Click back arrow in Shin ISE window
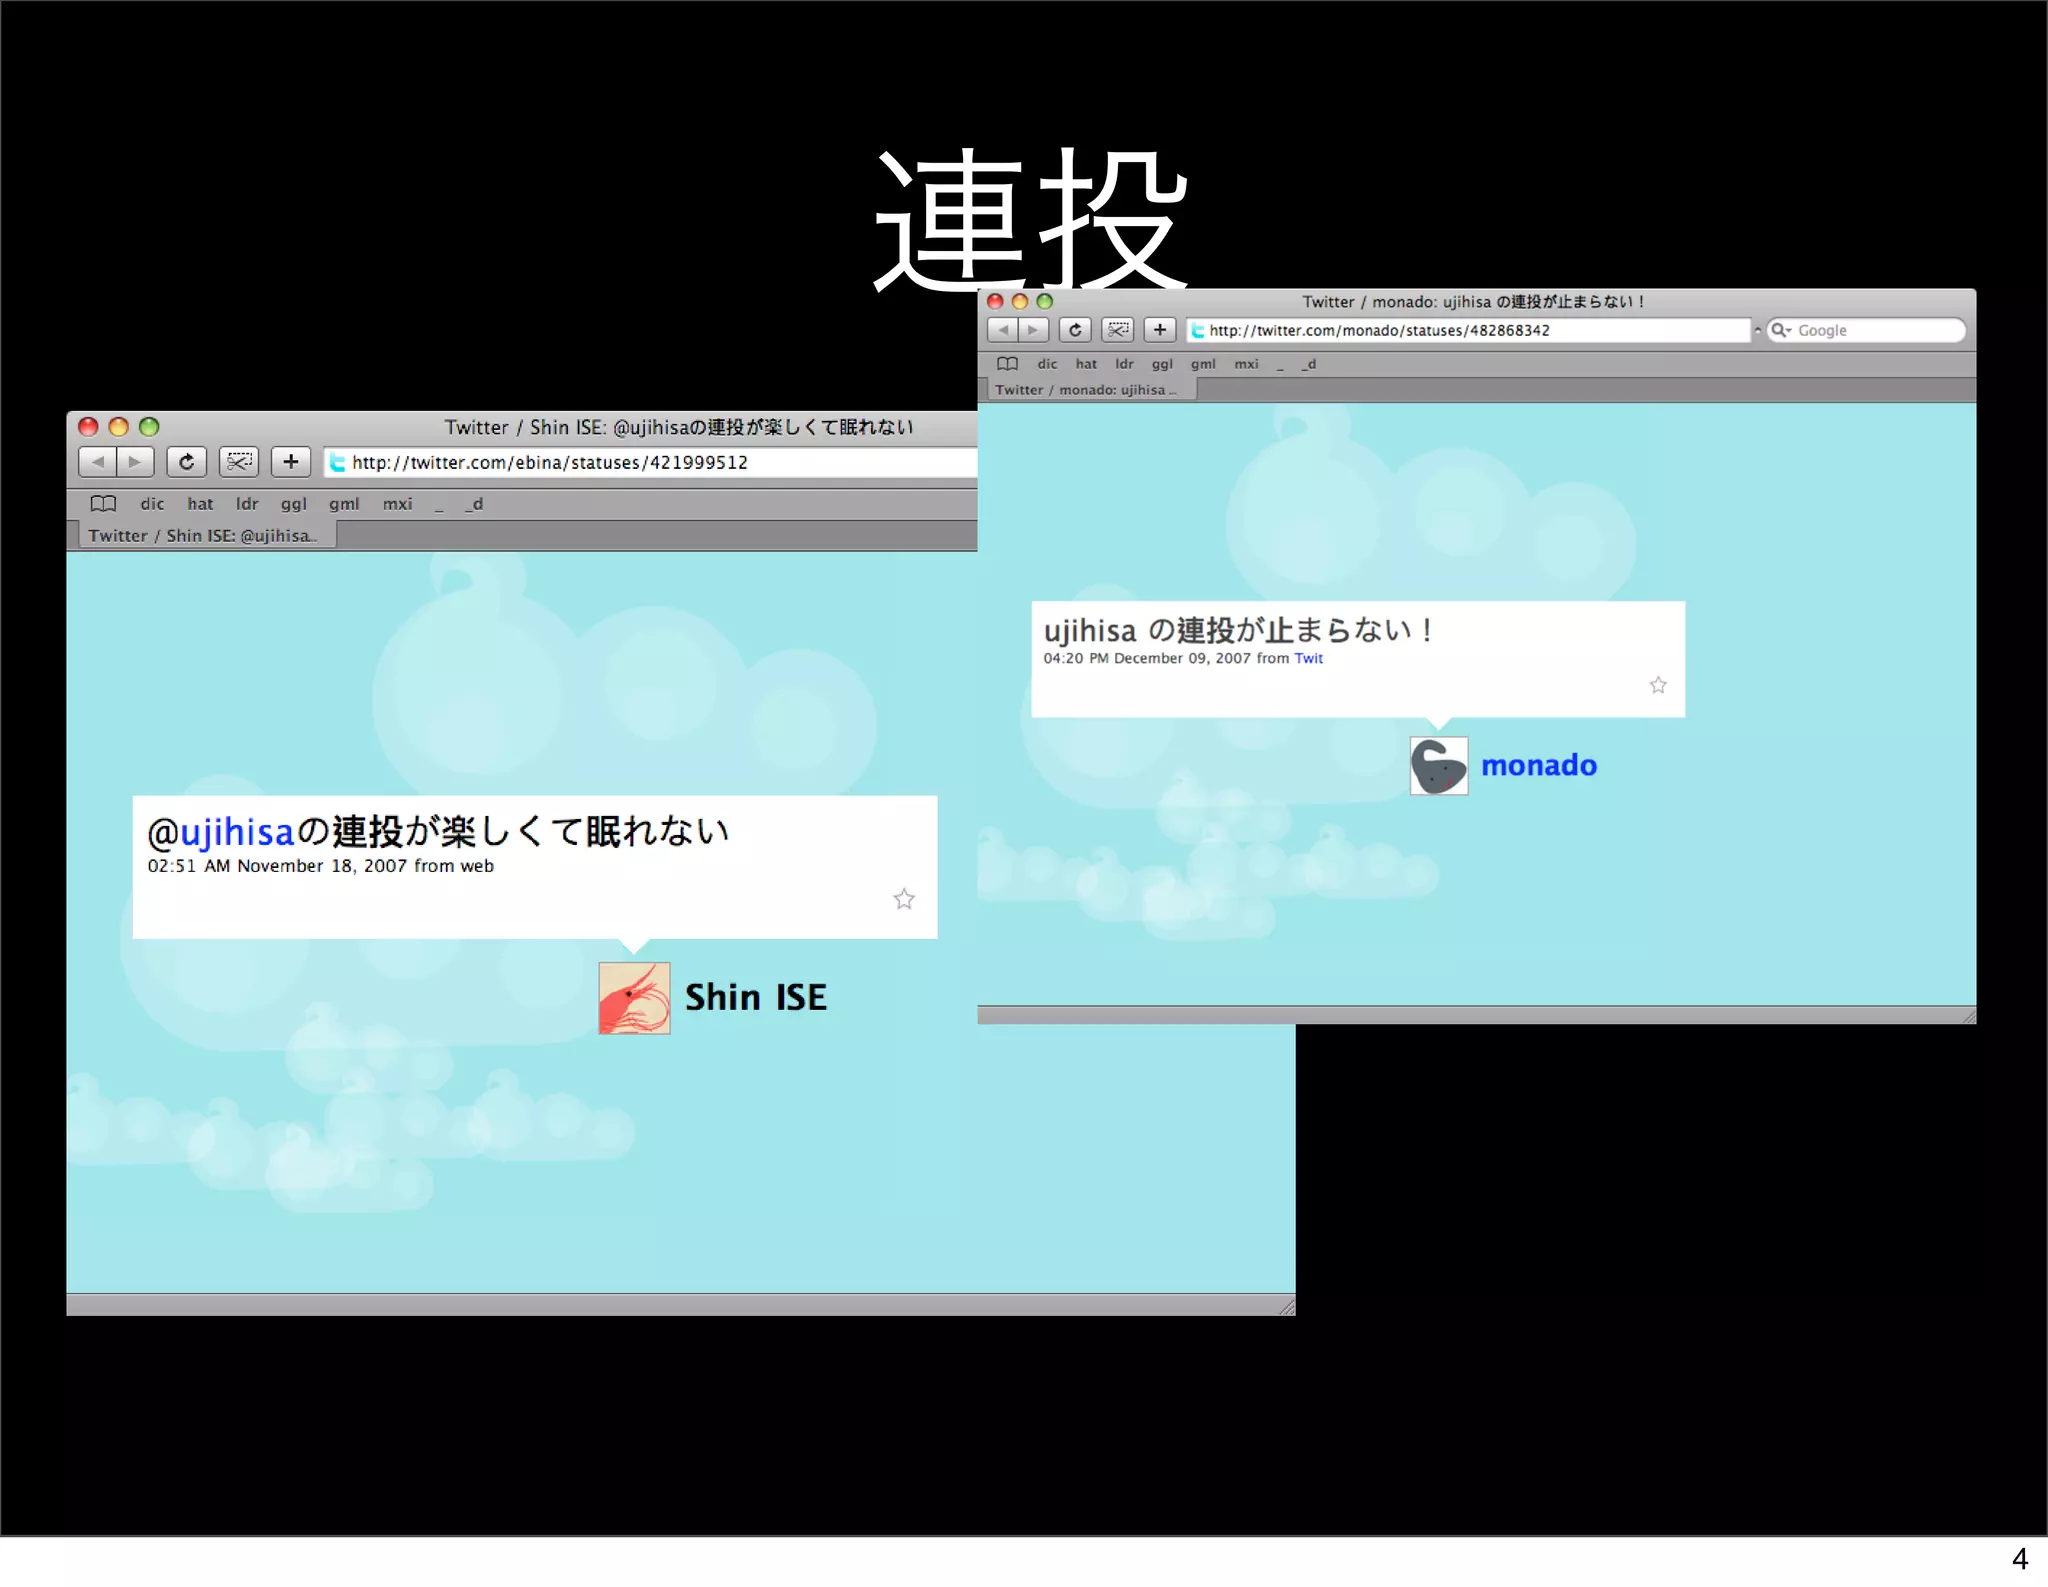Viewport: 2048px width, 1587px height. pos(98,462)
